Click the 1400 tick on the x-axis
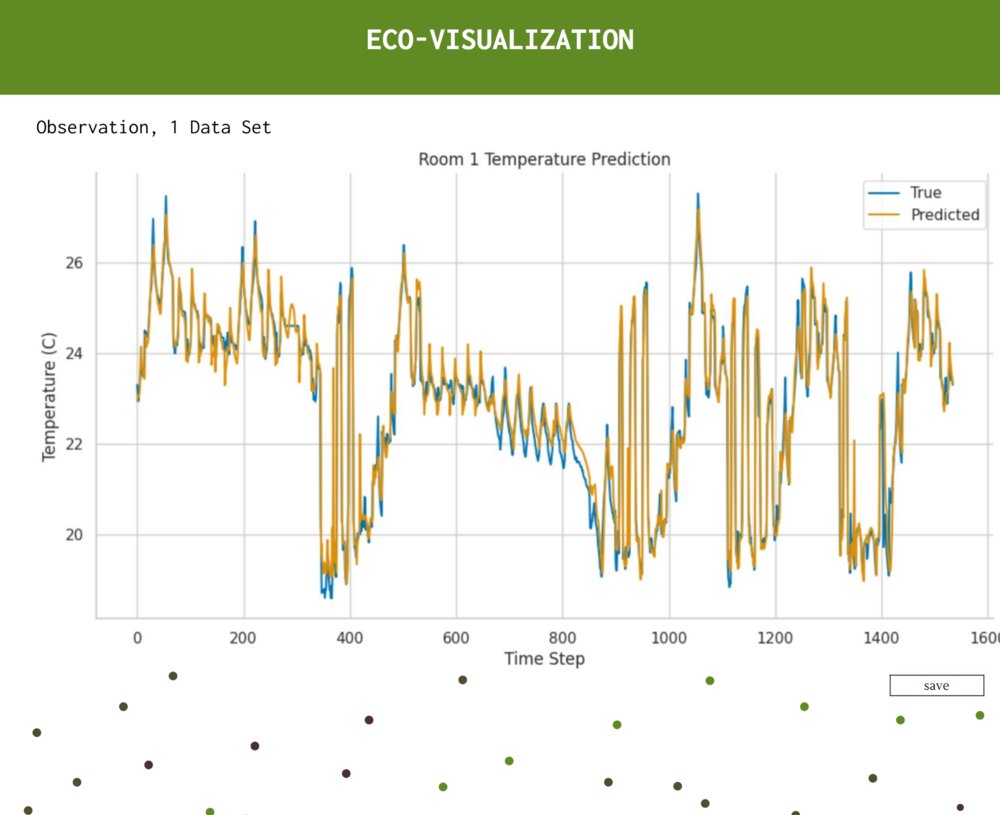 pyautogui.click(x=881, y=638)
